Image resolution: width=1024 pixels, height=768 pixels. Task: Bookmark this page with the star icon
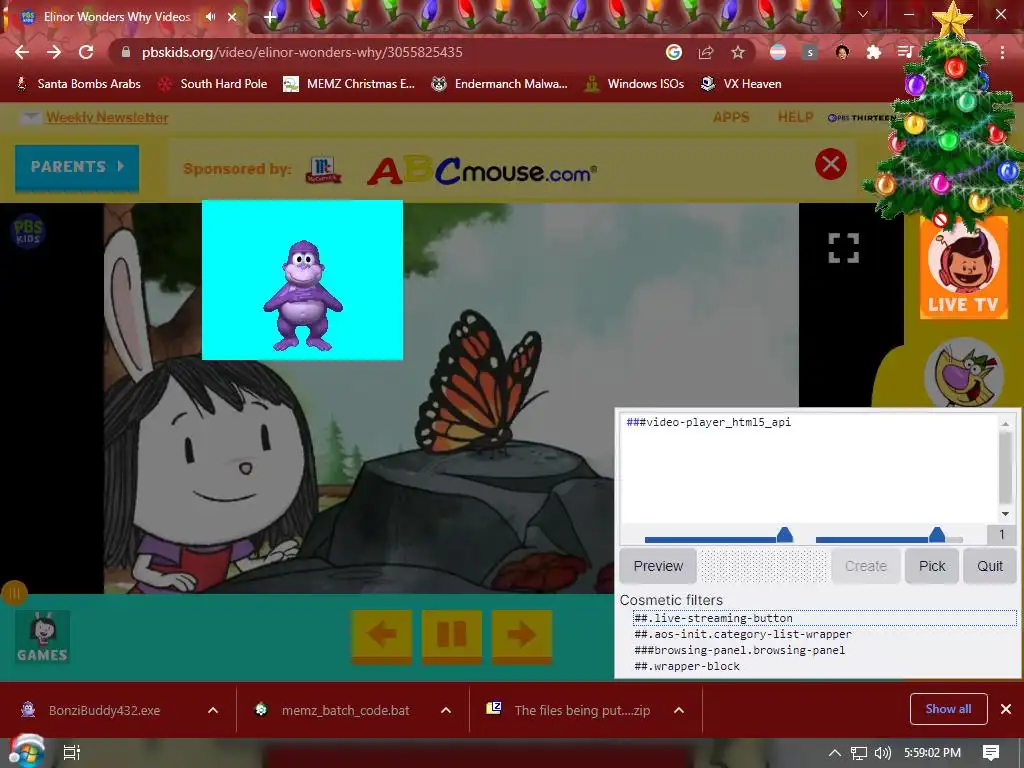pos(738,52)
